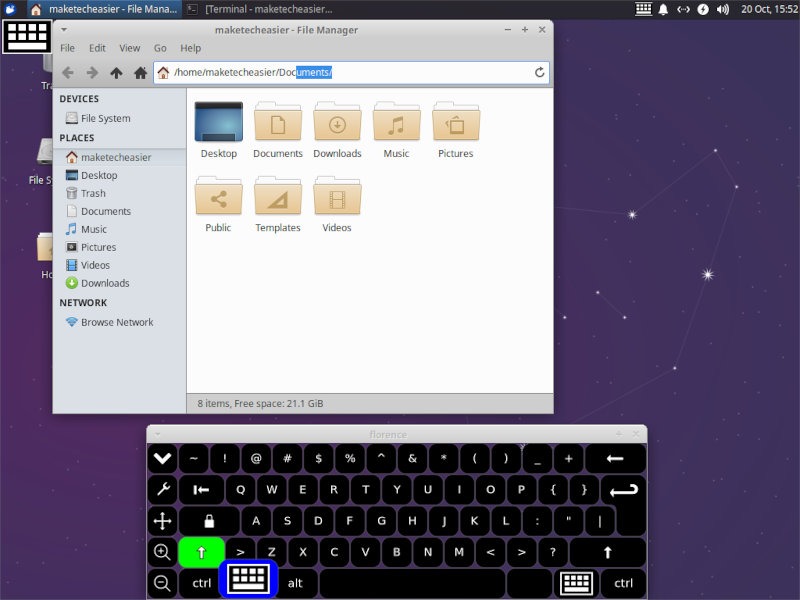Click the black keyboard icon on the desktop
This screenshot has width=800, height=600.
[27, 35]
